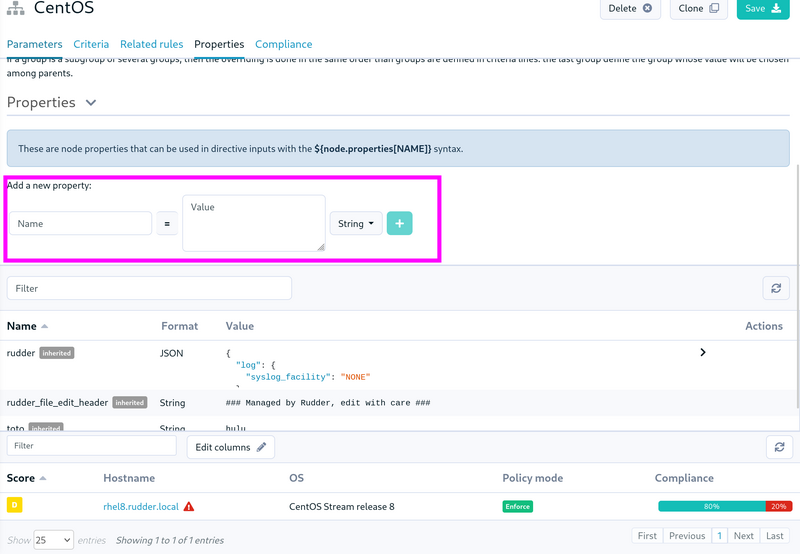Clone the CentOS group
Screen dimensions: 800x554
698,9
